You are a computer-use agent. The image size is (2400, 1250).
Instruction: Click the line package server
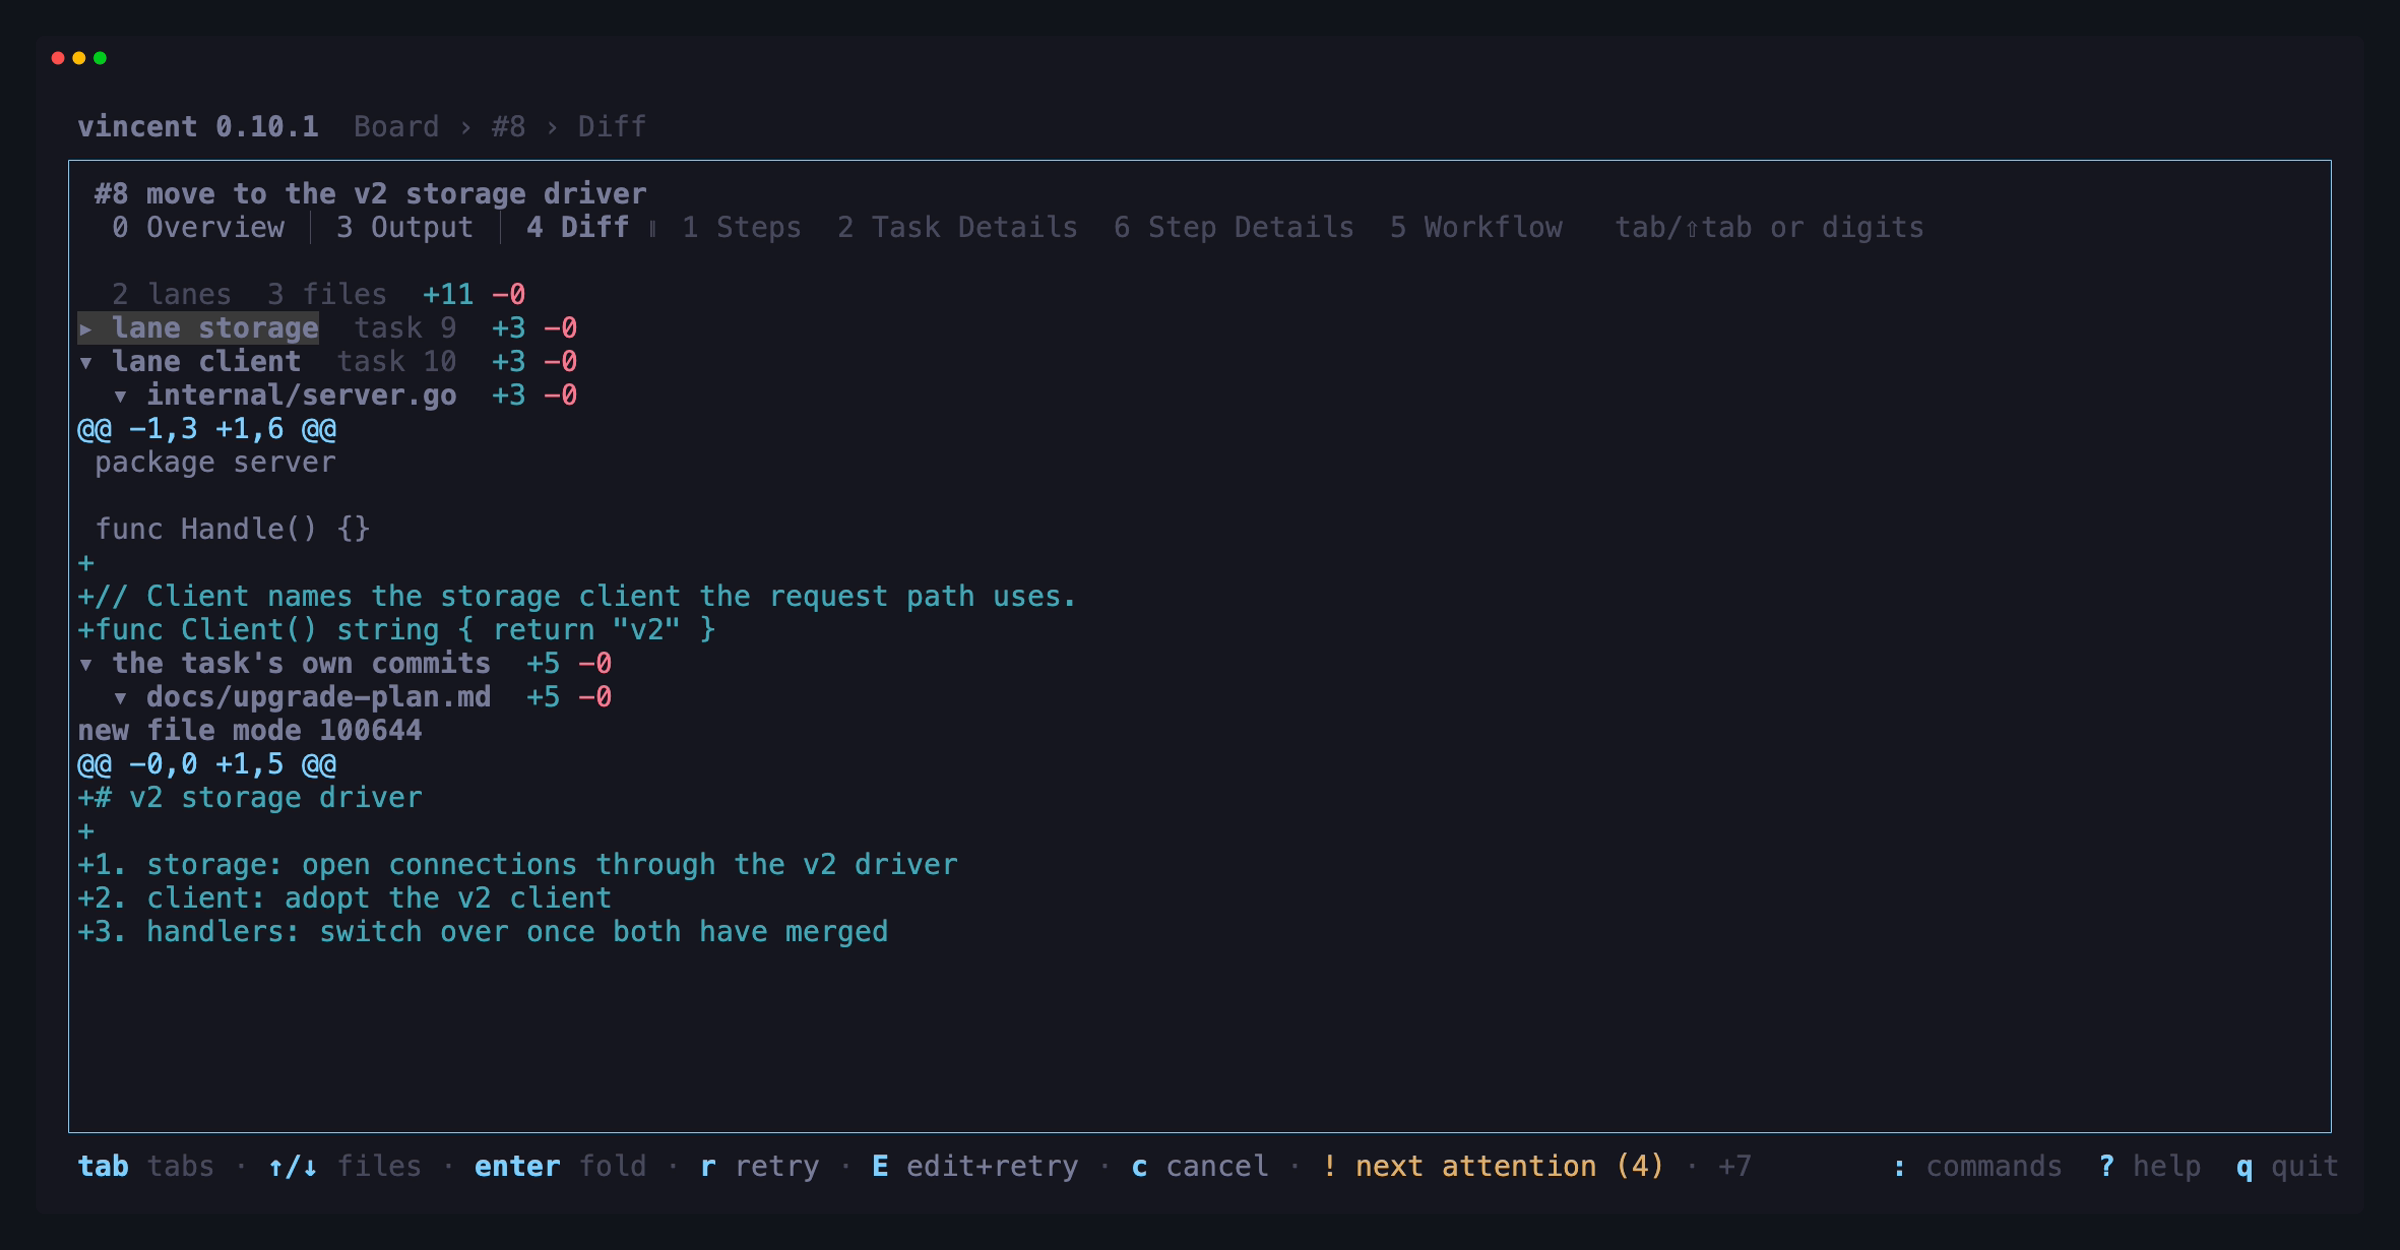pyautogui.click(x=215, y=463)
